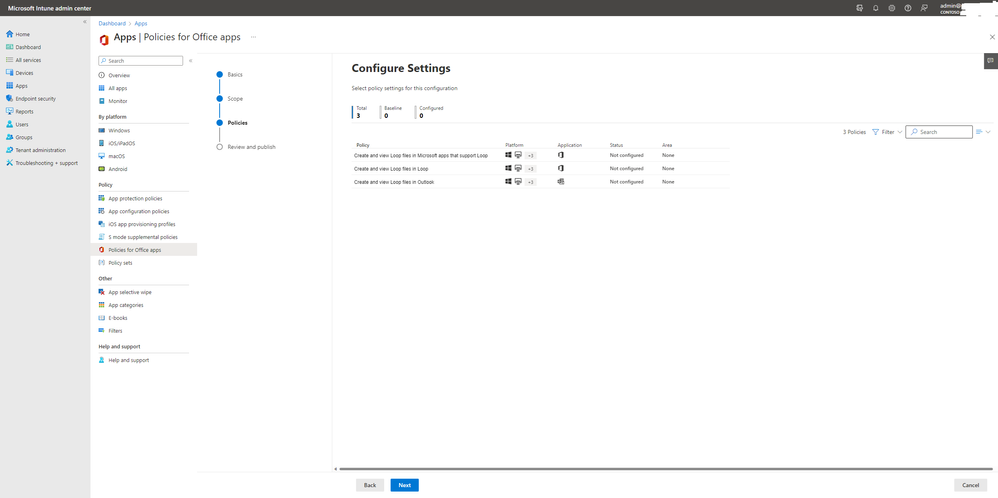Go to the Scope wizard step
Screen dimensions: 998x498
tap(235, 99)
